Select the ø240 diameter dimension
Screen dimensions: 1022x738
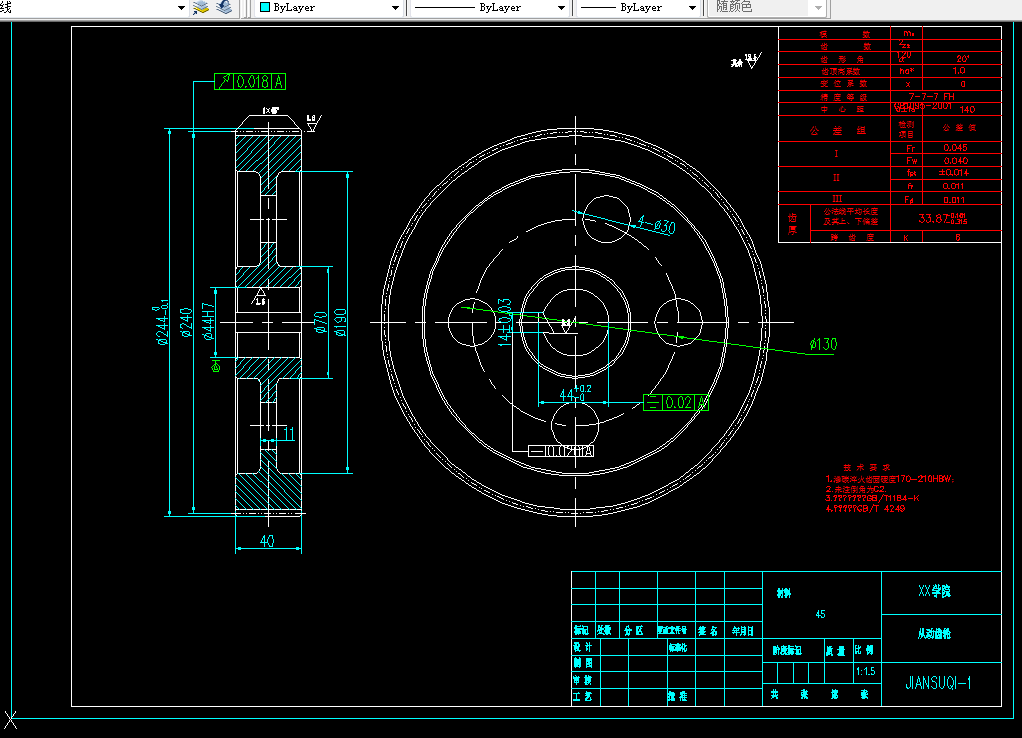(x=186, y=322)
